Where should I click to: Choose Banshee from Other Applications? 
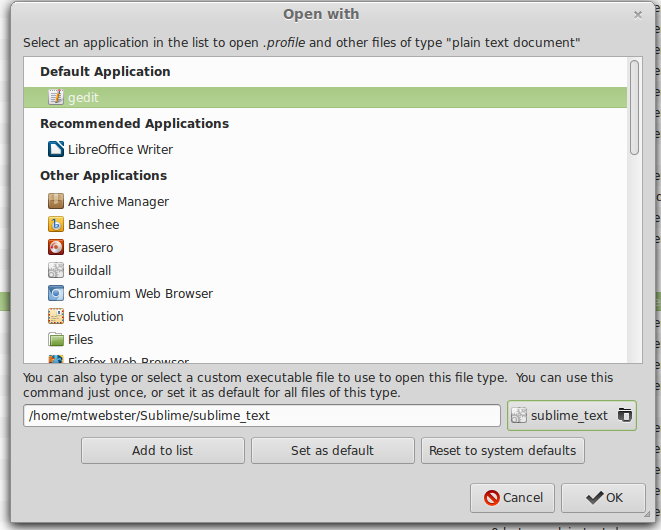(x=325, y=224)
